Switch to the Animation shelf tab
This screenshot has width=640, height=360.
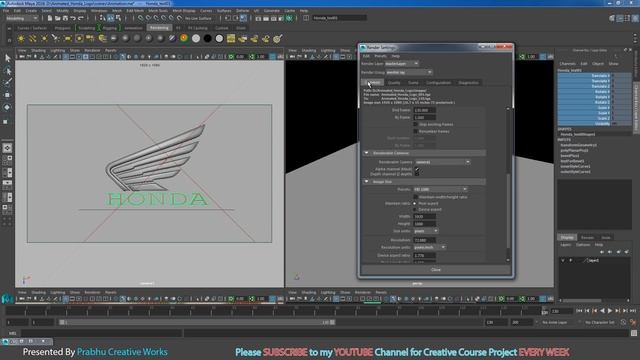tap(133, 28)
